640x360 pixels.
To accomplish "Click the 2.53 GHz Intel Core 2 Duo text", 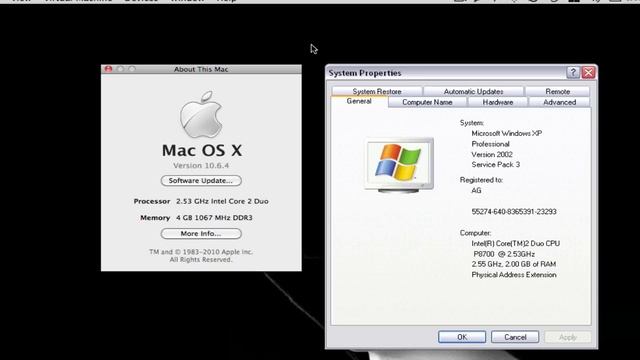I will point(222,201).
